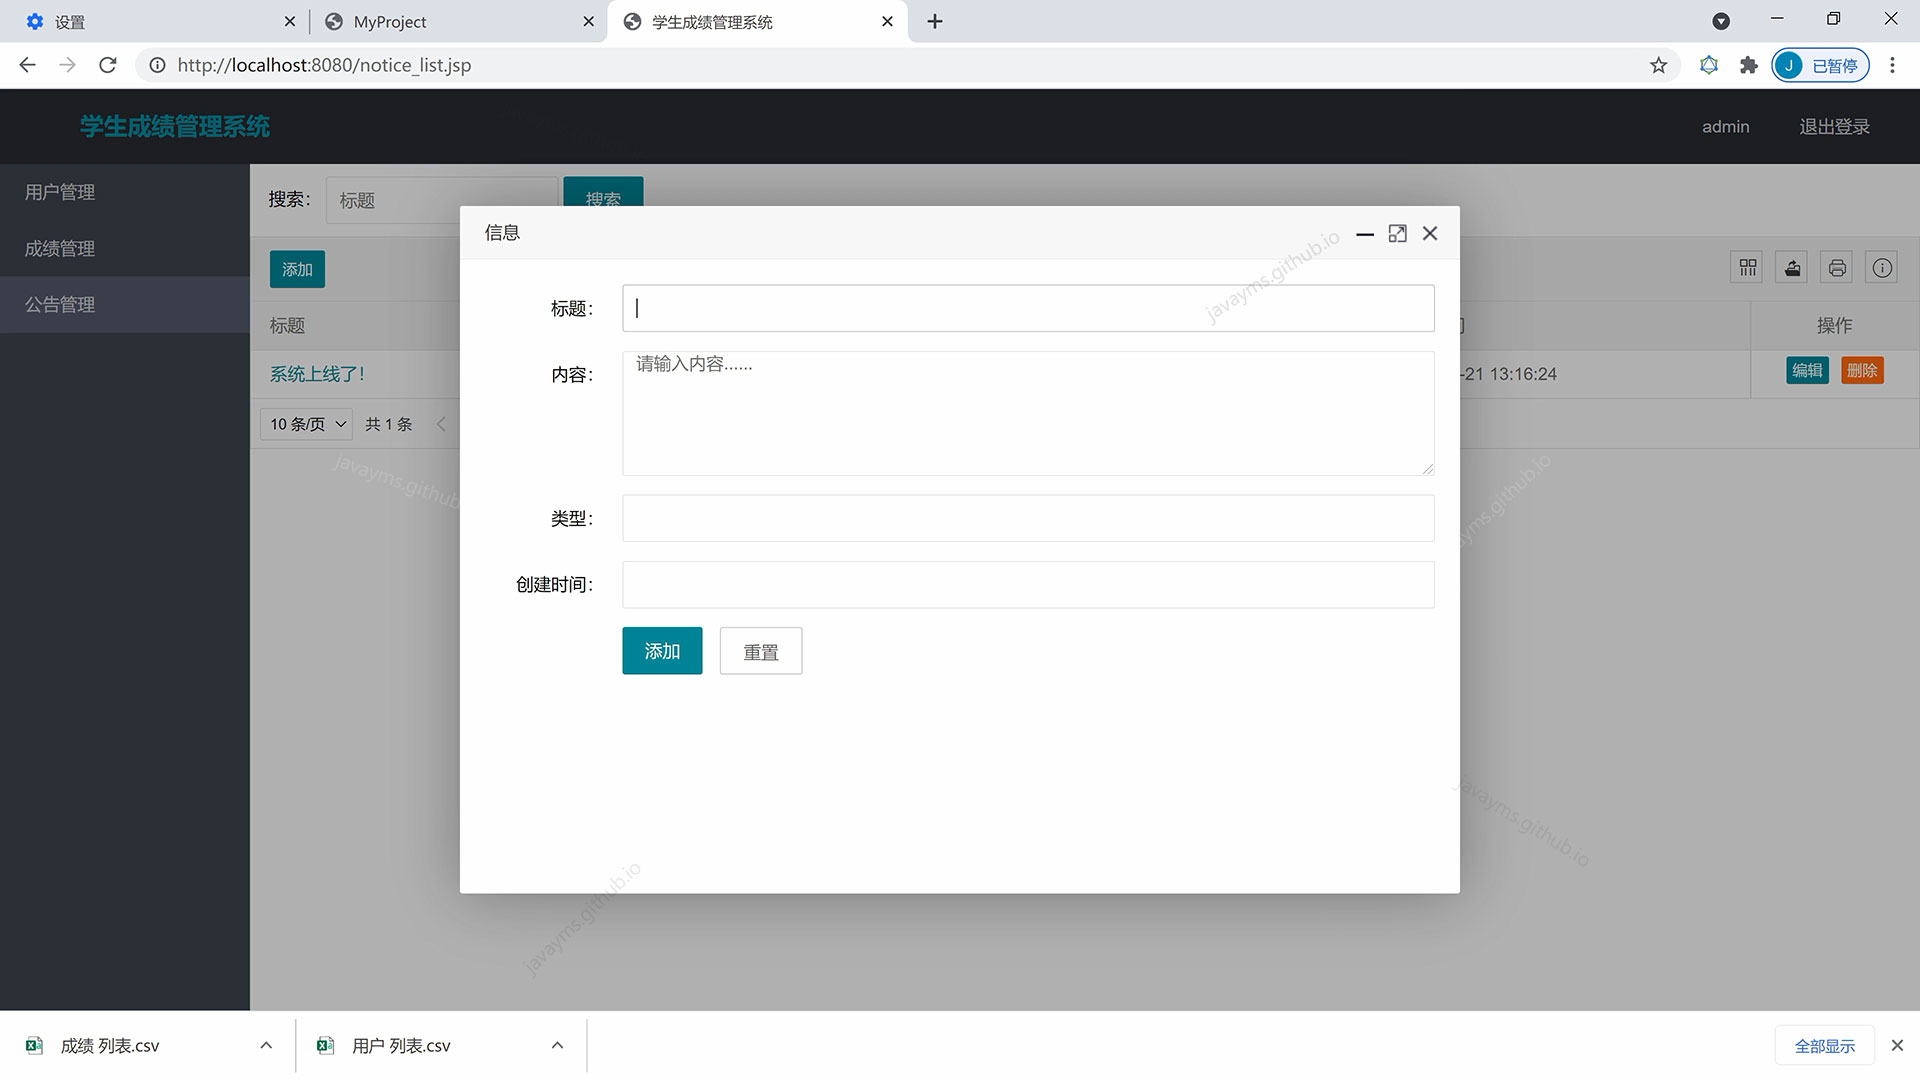Click the export data folder icon
1920x1080 pixels.
[x=1791, y=267]
